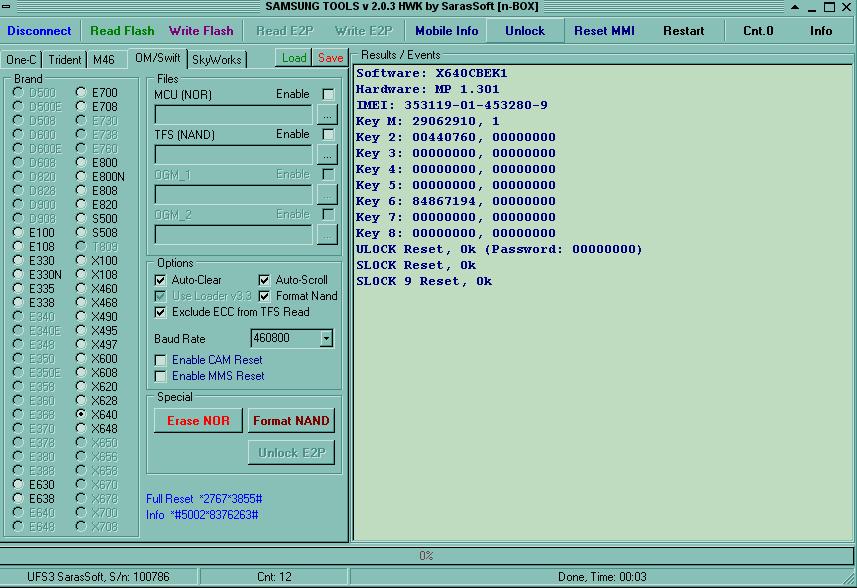
Task: Select the E700 brand radio button
Action: [81, 92]
